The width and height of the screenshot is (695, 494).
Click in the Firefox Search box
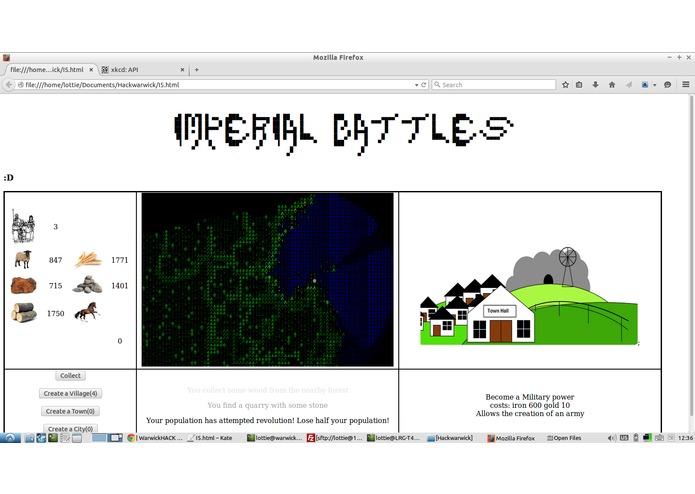494,85
